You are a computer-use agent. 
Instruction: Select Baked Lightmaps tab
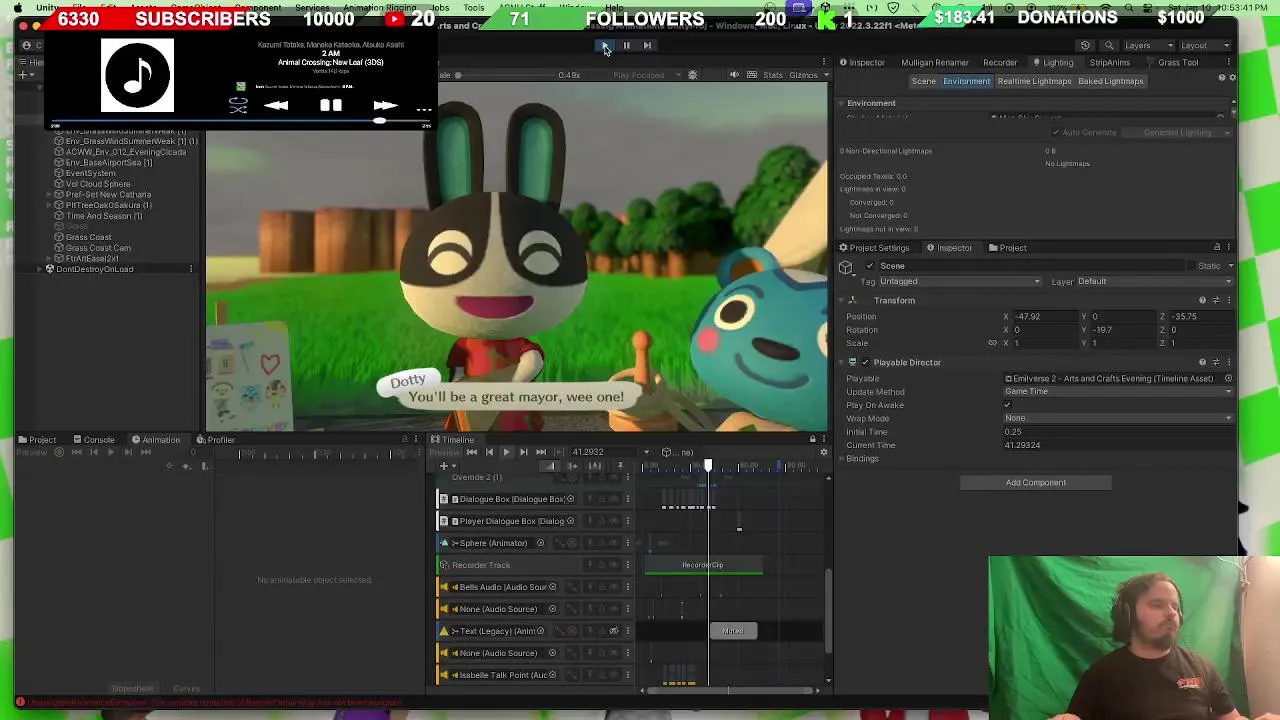click(x=1110, y=81)
